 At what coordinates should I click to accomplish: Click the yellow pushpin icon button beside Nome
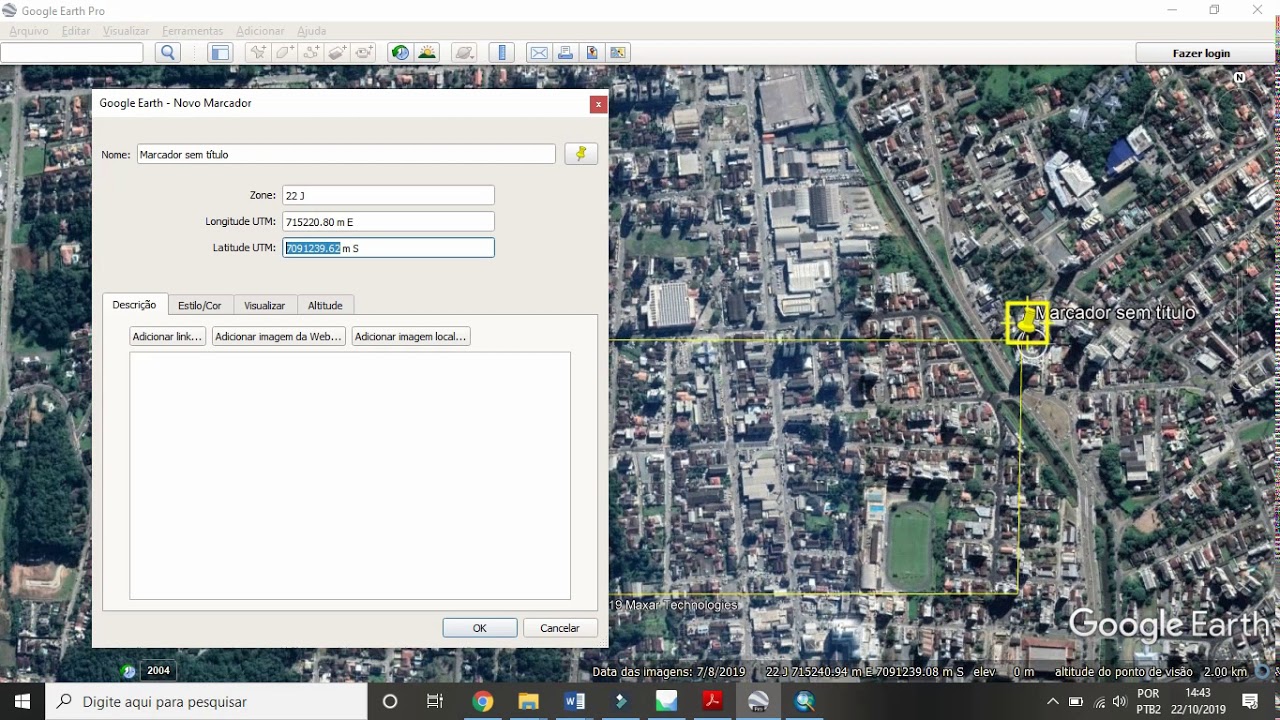[581, 154]
